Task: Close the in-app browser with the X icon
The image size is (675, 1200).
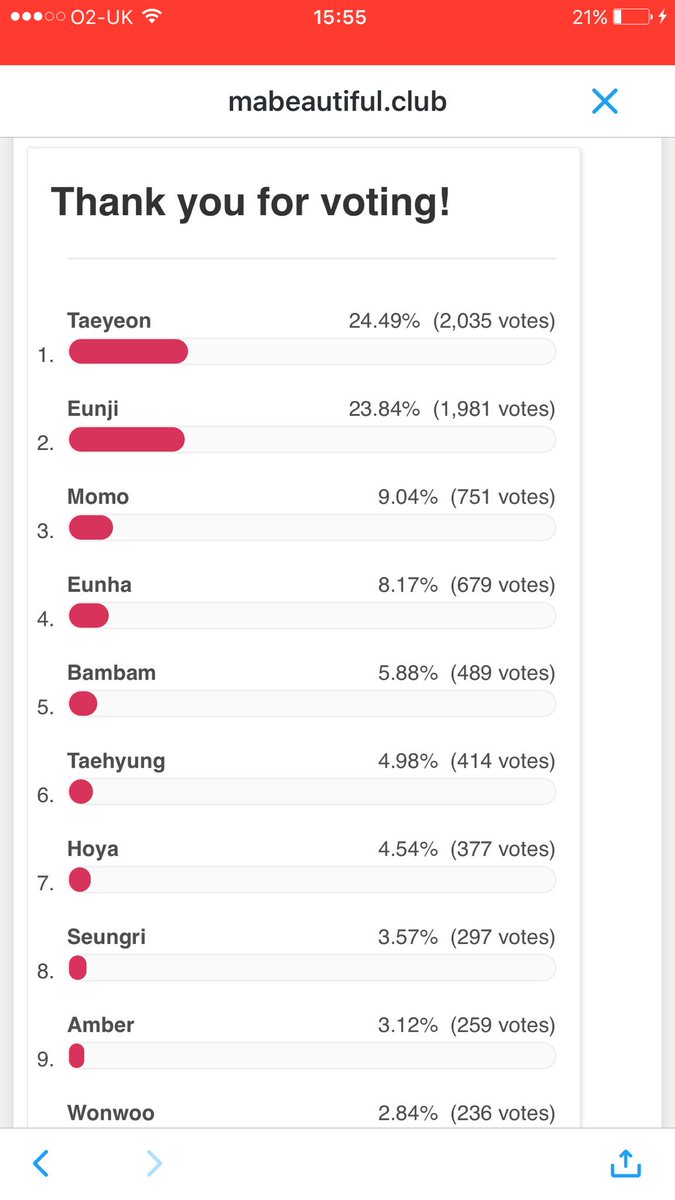Action: (x=605, y=101)
